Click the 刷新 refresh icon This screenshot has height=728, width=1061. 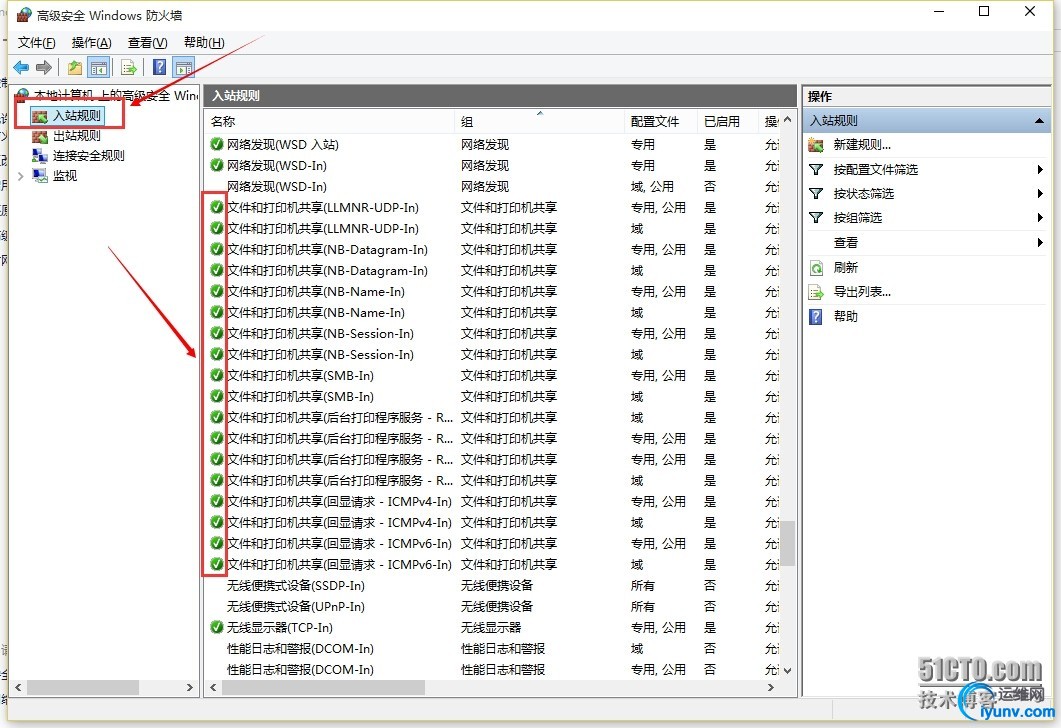(817, 268)
